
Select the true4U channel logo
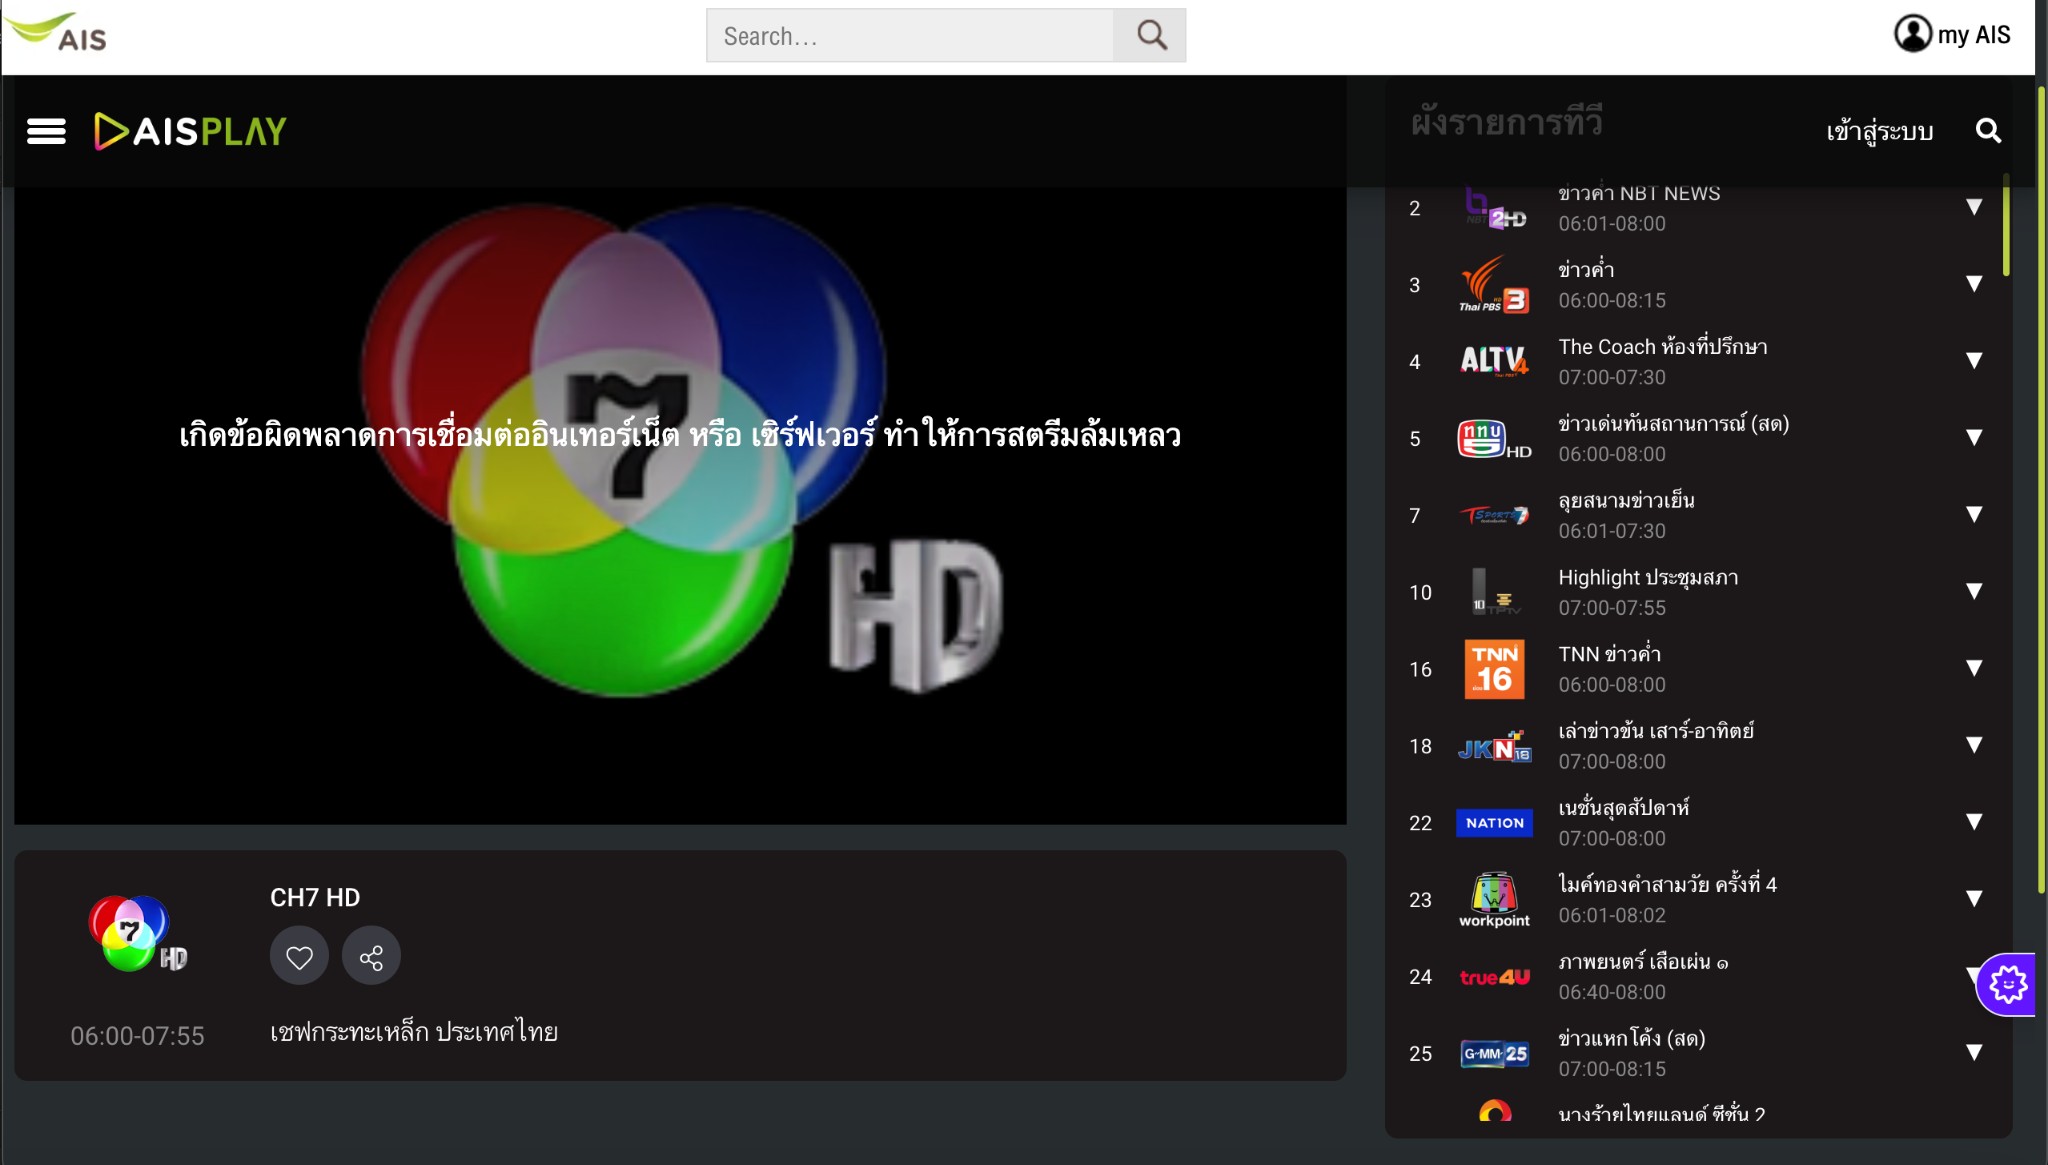click(1494, 977)
